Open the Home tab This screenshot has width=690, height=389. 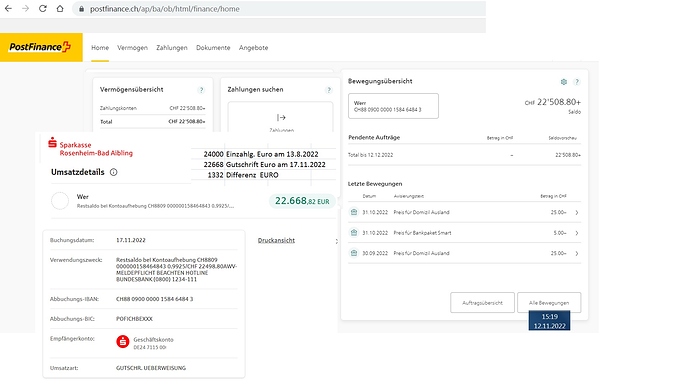pos(100,48)
